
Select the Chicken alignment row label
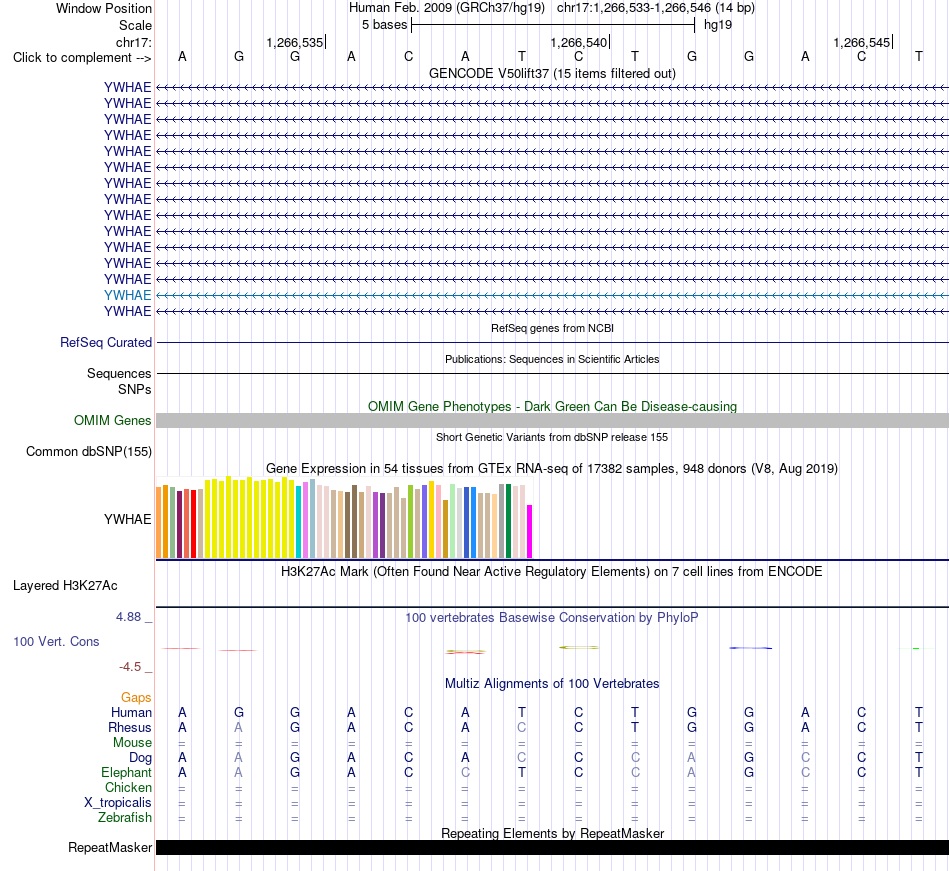(x=128, y=787)
